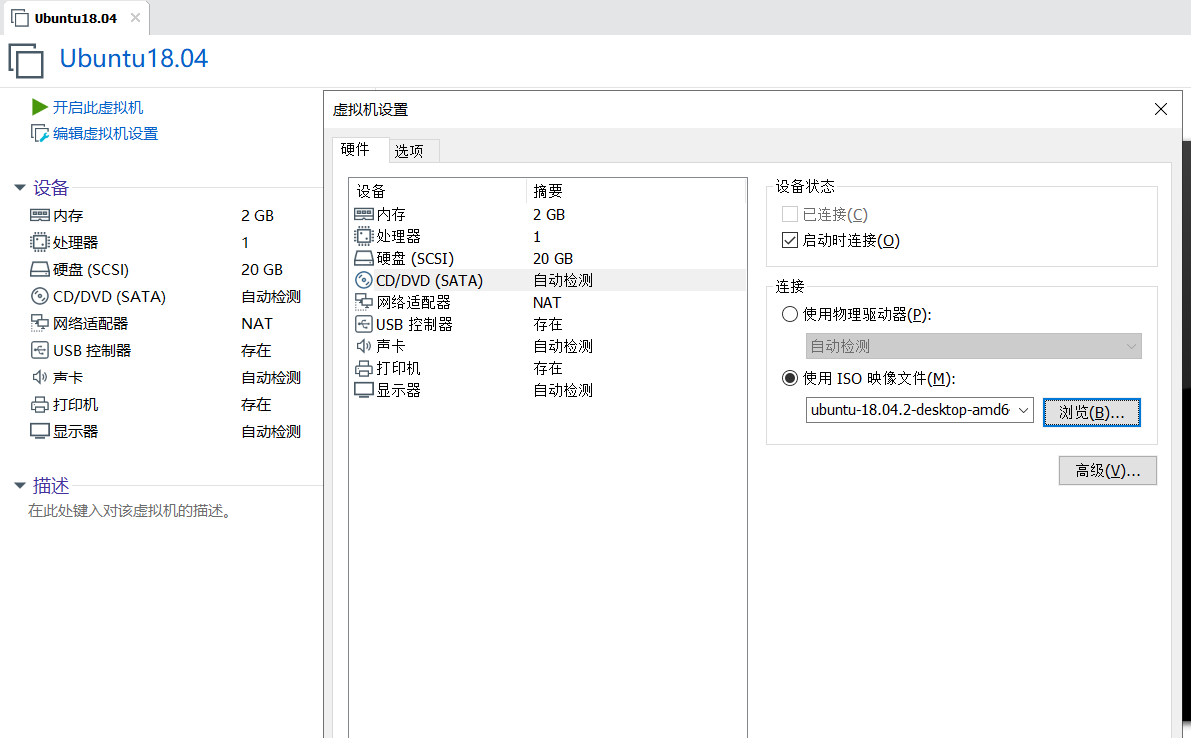
Task: Click the green play icon to power on VM
Action: pyautogui.click(x=39, y=107)
